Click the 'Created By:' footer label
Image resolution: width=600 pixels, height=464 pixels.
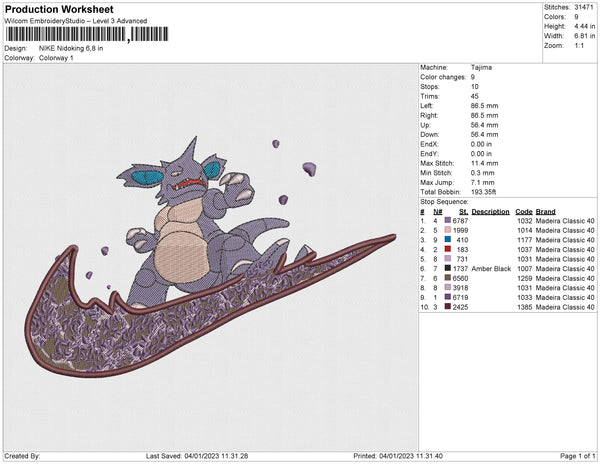22,456
